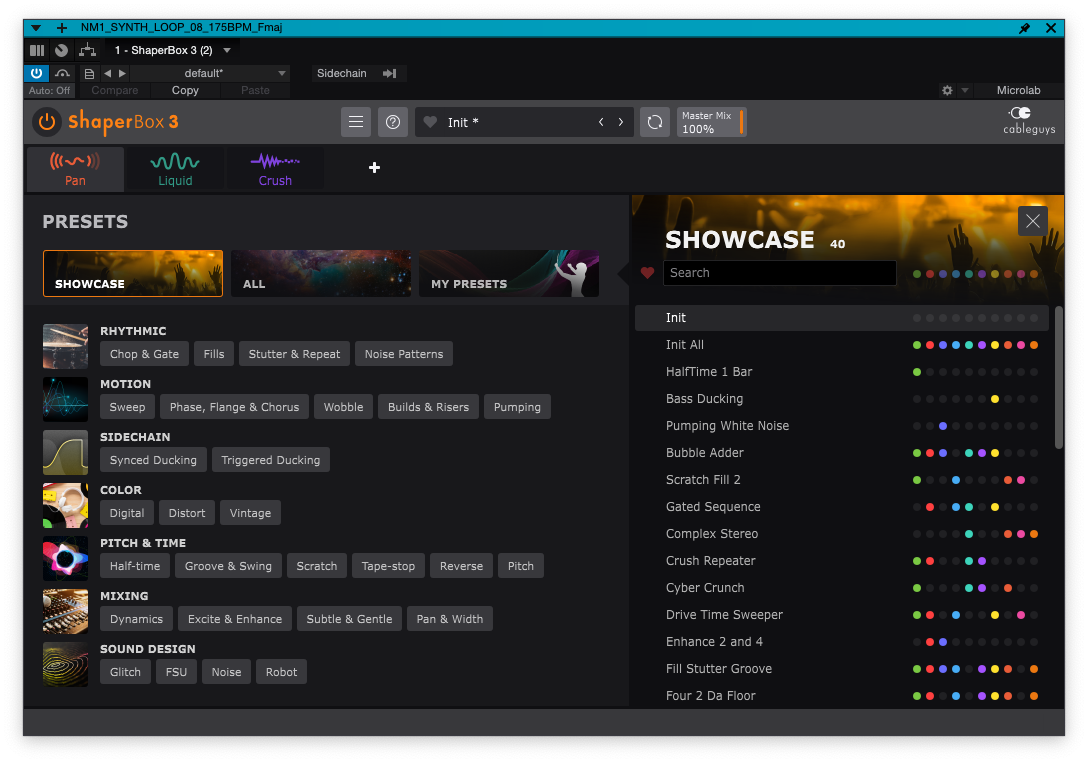This screenshot has width=1088, height=763.
Task: Select the Crush shaper tab
Action: pyautogui.click(x=275, y=169)
